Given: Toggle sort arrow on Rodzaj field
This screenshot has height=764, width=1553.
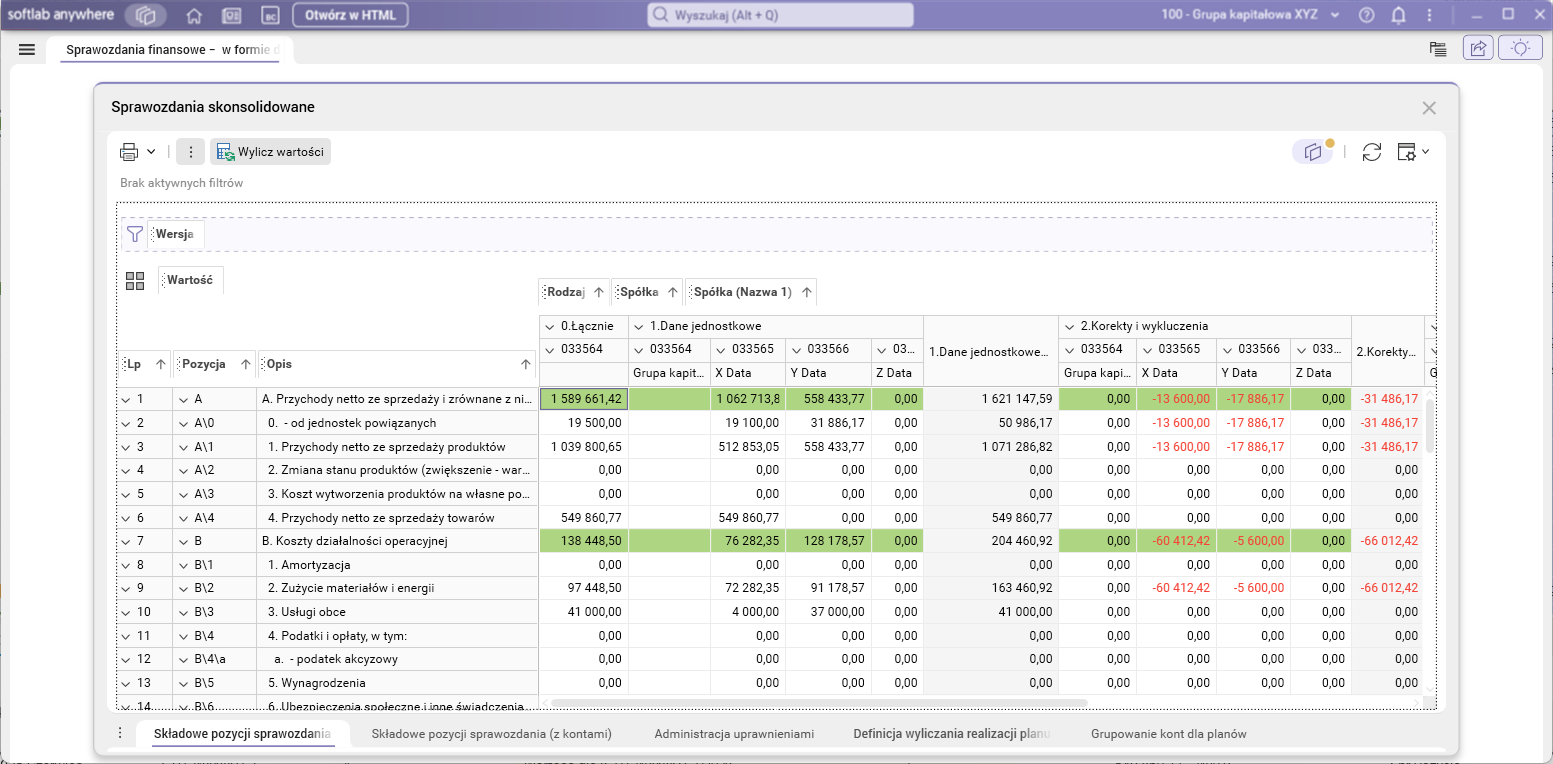Looking at the screenshot, I should click(x=598, y=293).
